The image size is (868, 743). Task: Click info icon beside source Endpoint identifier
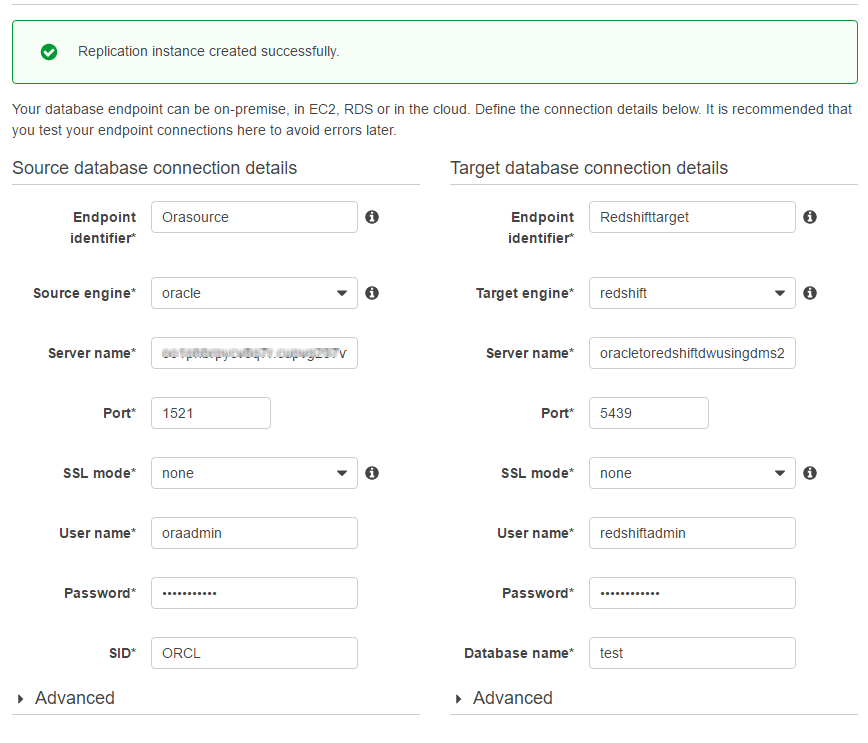(372, 217)
